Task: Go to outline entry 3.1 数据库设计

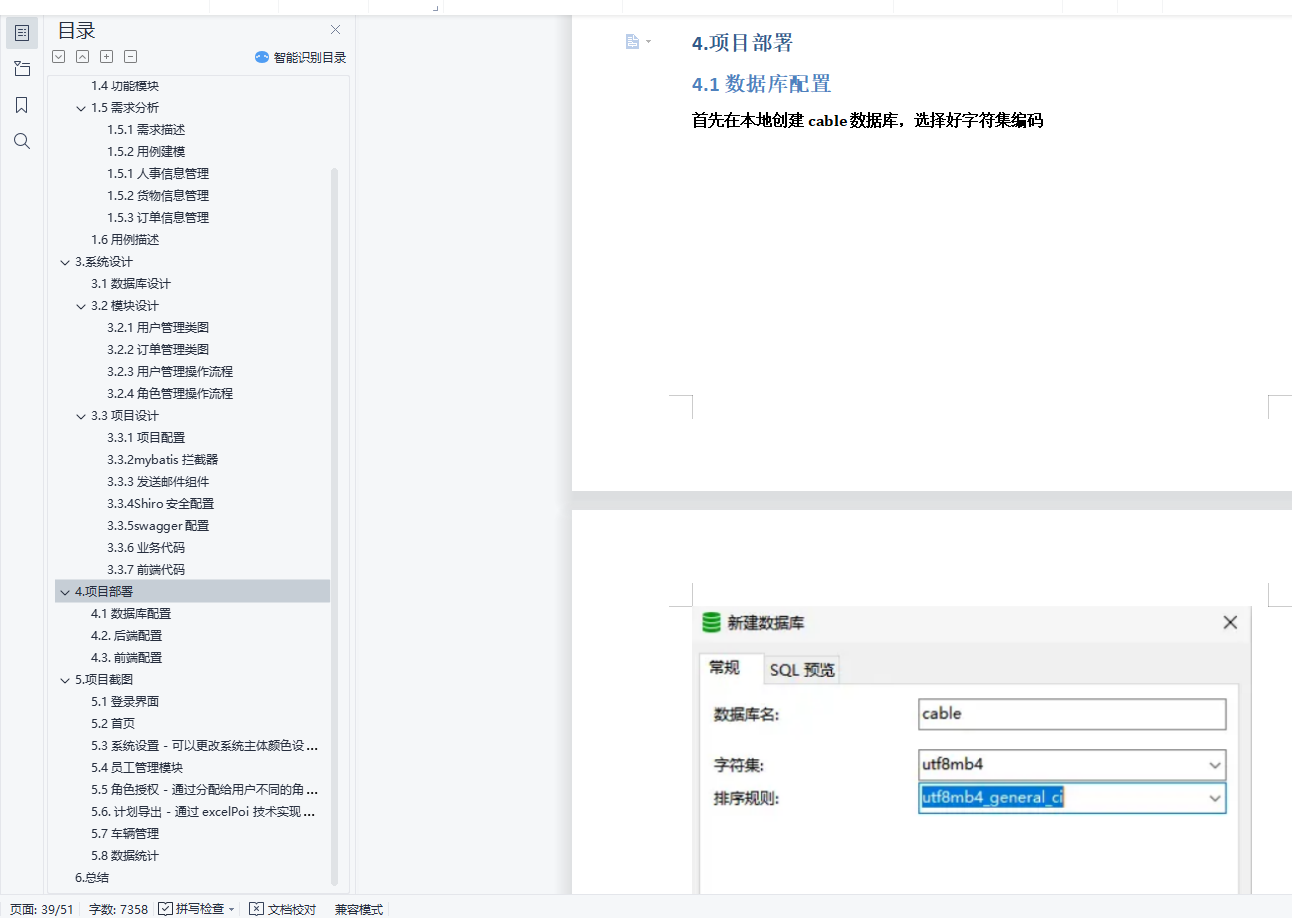Action: pyautogui.click(x=131, y=284)
